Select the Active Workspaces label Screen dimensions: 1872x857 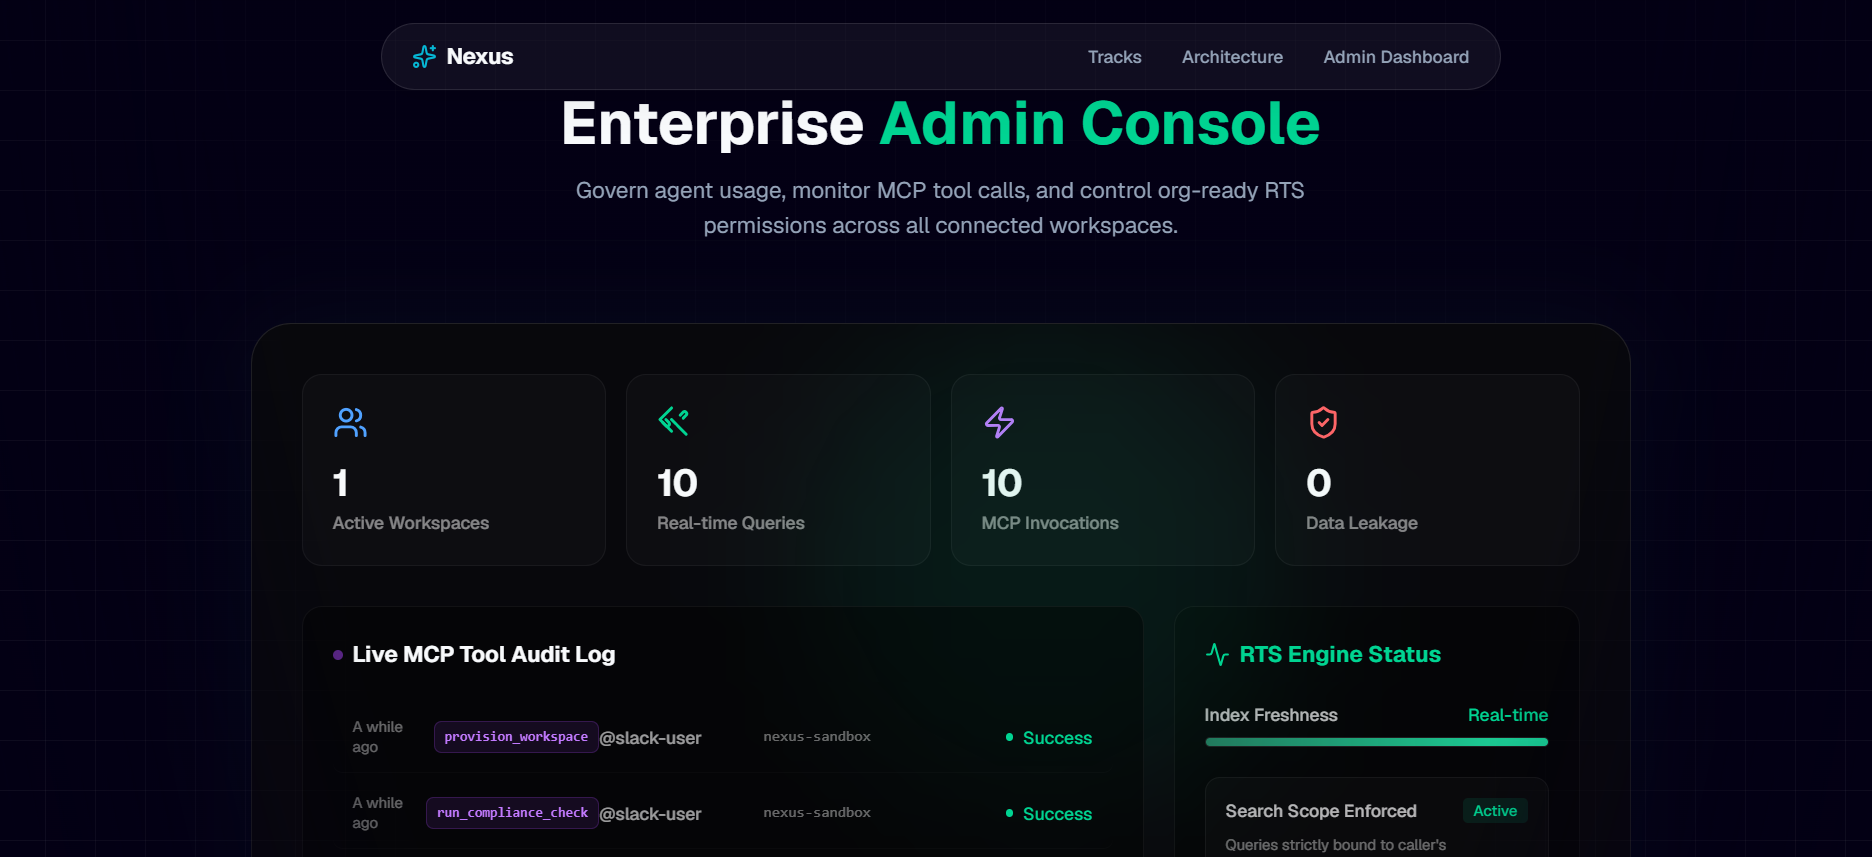click(411, 523)
